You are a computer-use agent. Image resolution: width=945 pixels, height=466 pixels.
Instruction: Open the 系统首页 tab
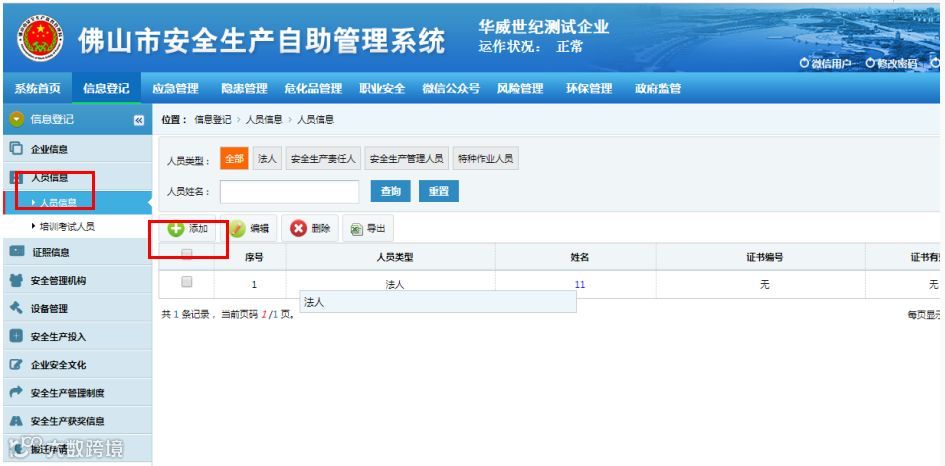point(37,89)
